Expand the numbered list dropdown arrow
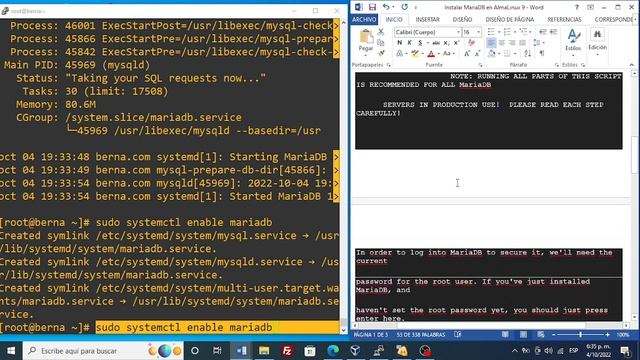This screenshot has width=640, height=360. (x=514, y=32)
